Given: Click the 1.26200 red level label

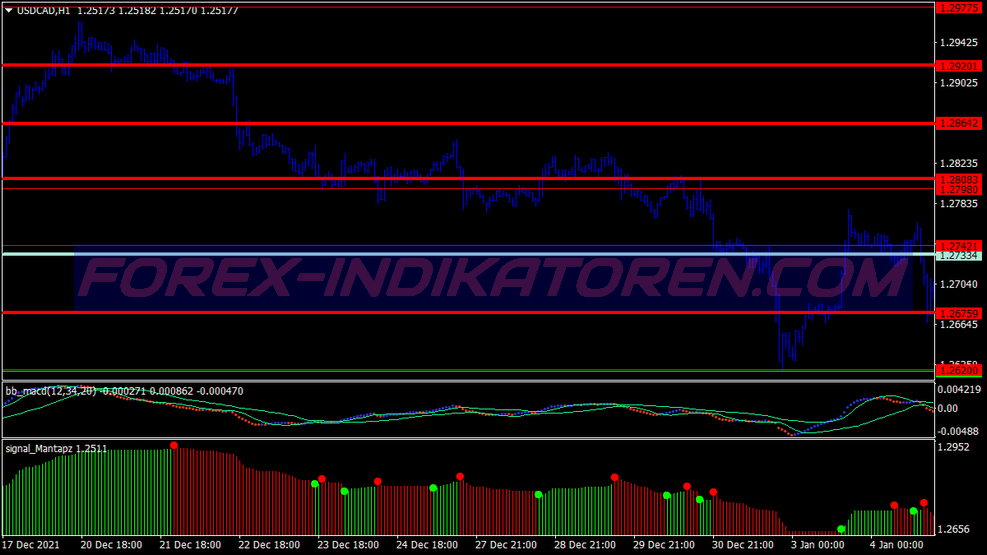Looking at the screenshot, I should coord(959,371).
